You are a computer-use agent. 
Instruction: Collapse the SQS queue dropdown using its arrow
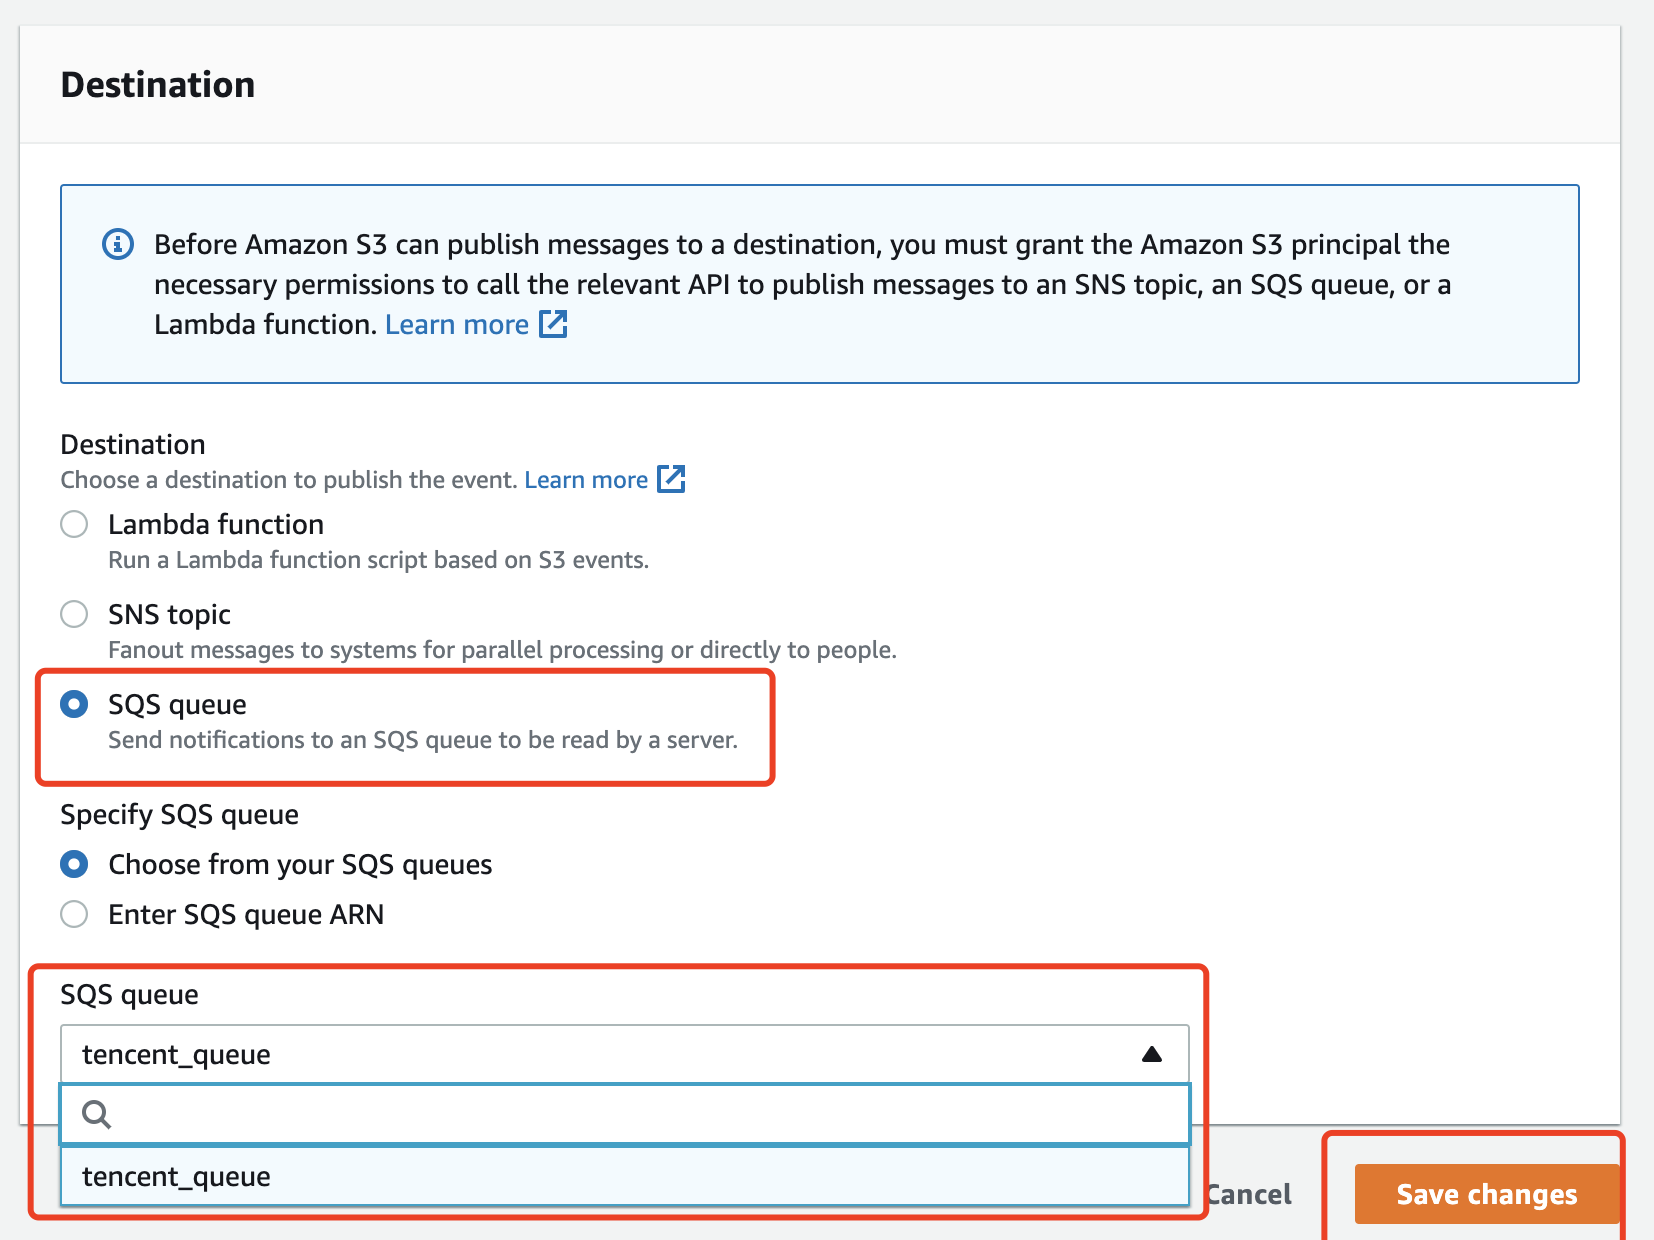[x=1152, y=1054]
